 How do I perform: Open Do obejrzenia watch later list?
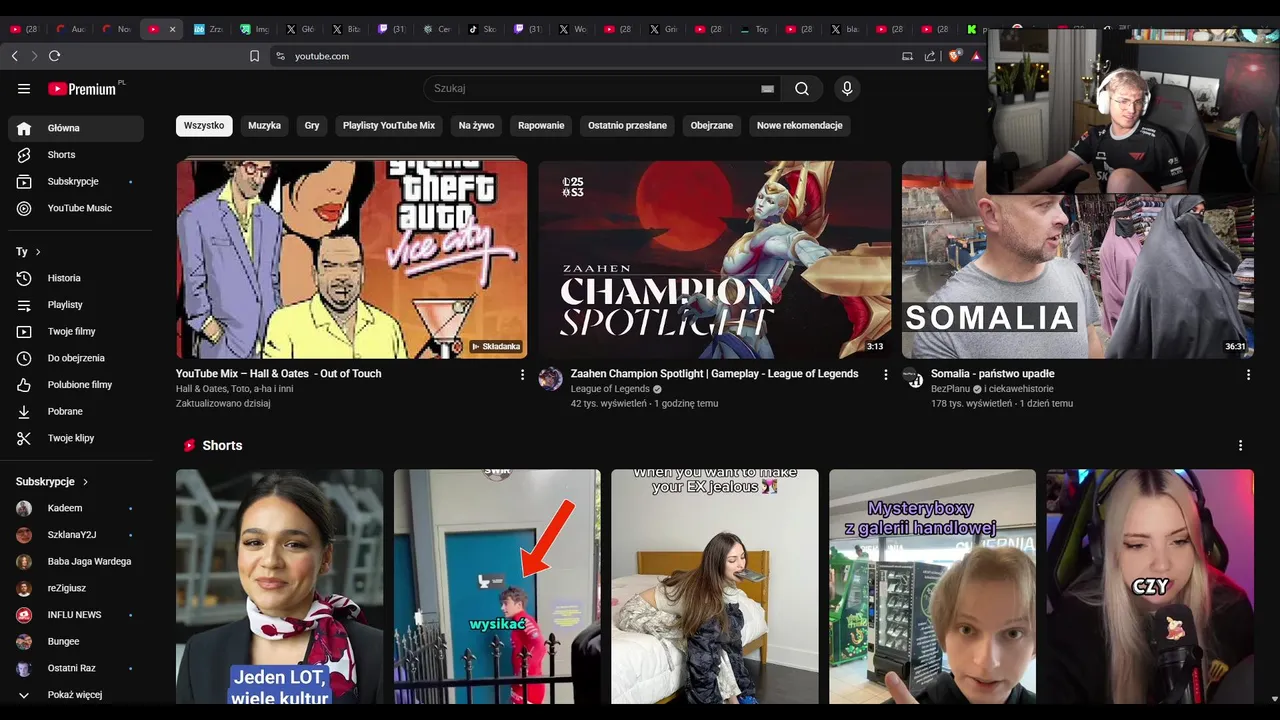(76, 358)
